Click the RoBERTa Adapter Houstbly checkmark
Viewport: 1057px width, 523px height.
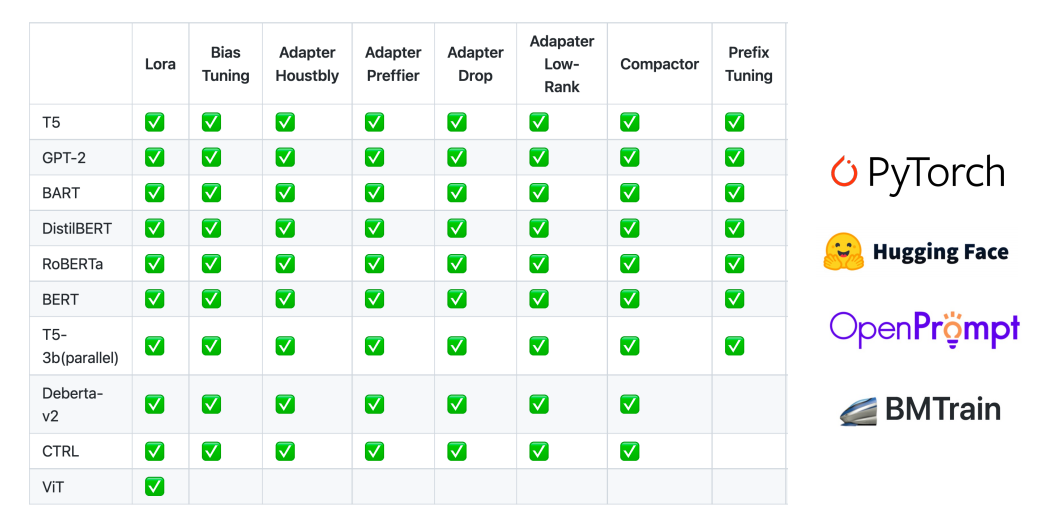pos(285,263)
